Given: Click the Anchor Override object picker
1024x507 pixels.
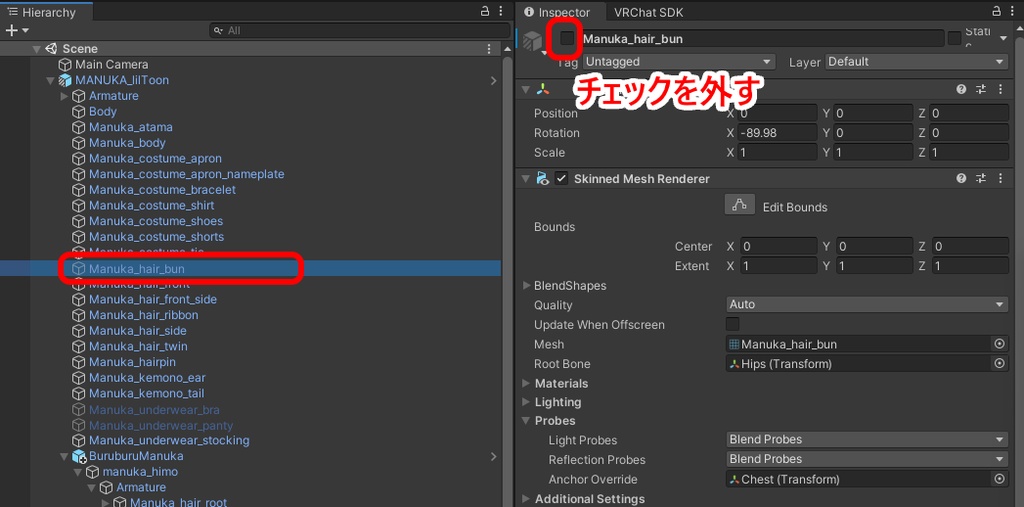Looking at the screenshot, I should (x=999, y=479).
